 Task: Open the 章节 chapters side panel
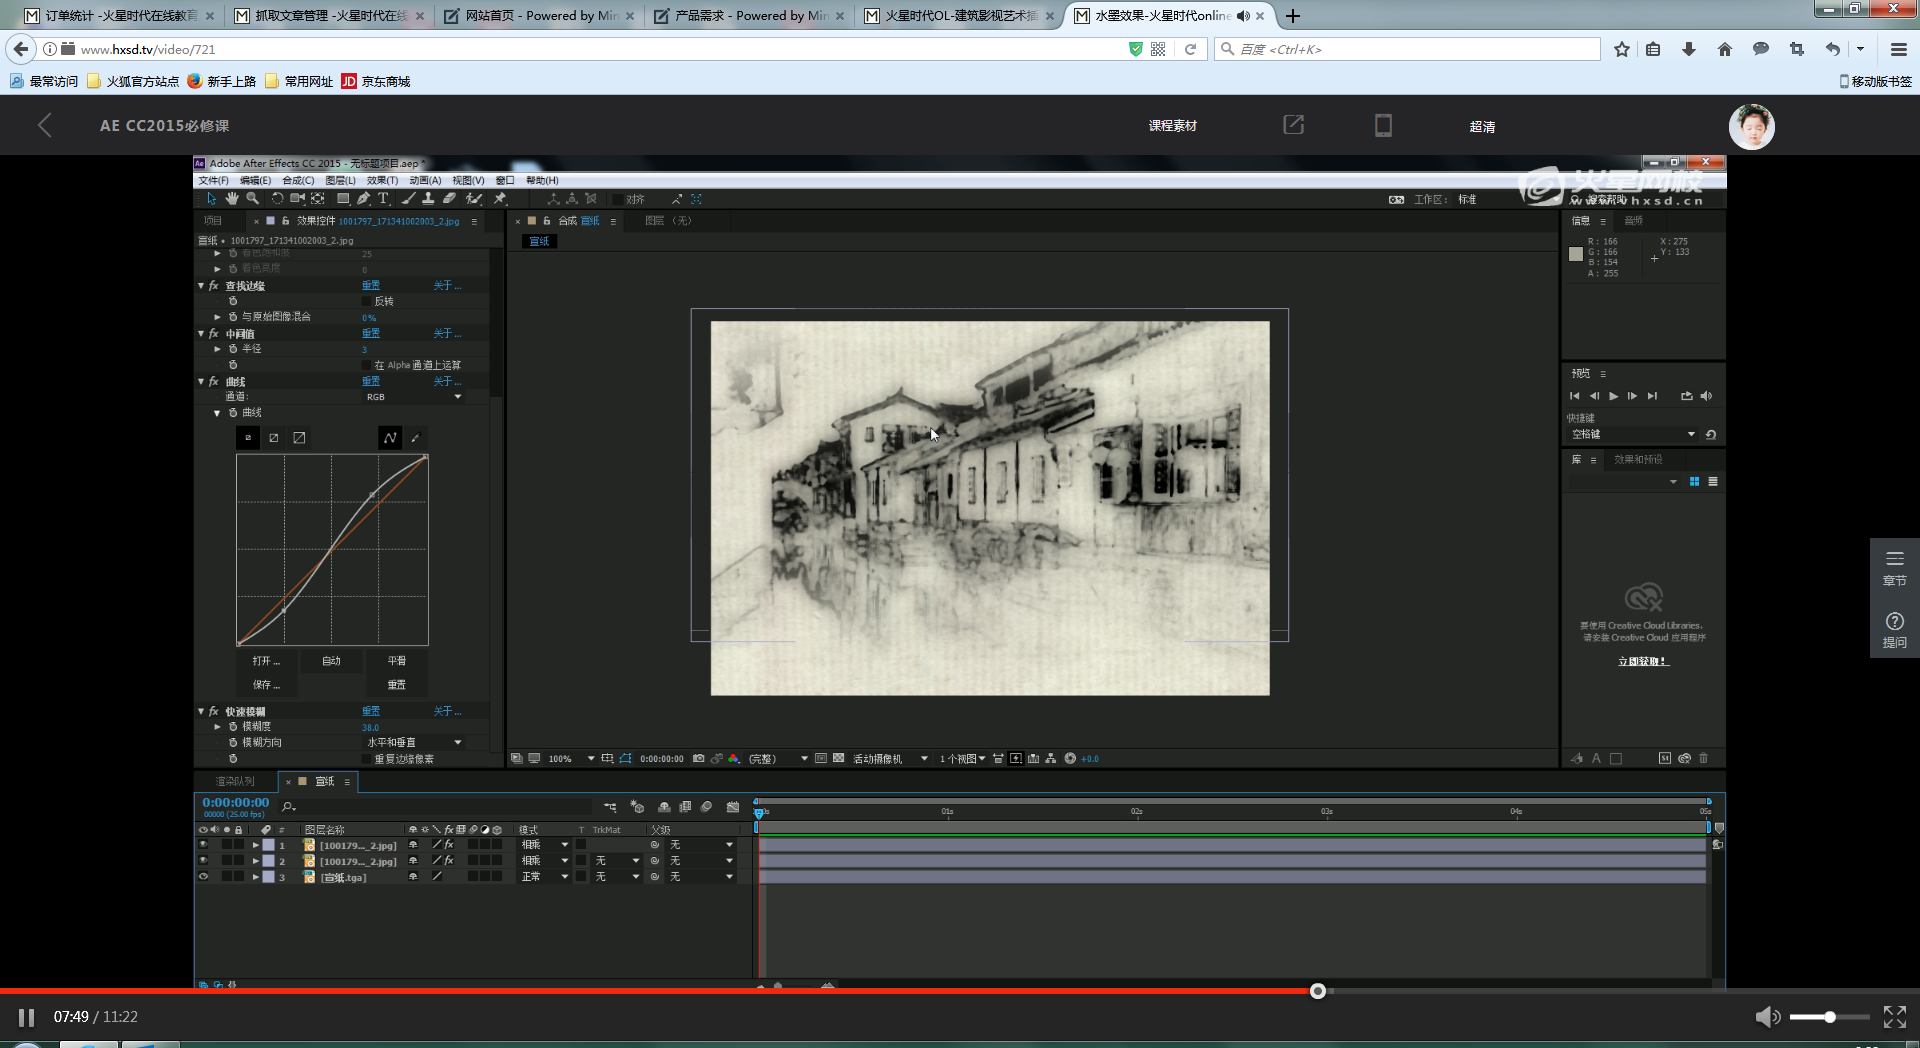click(1894, 568)
